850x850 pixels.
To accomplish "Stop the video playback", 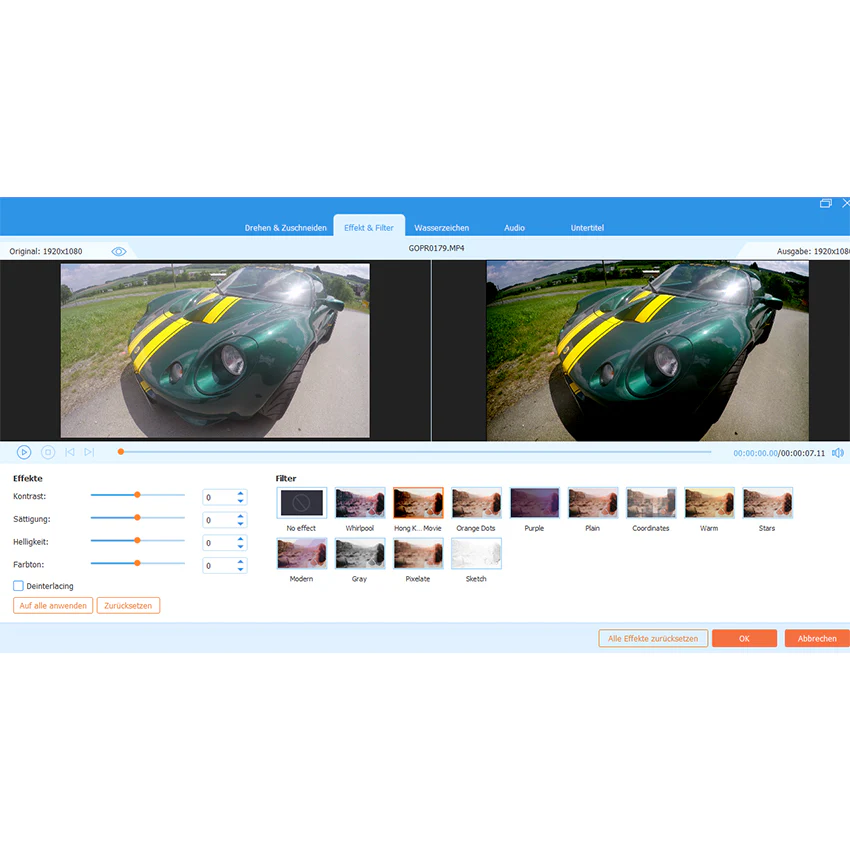I will click(48, 452).
